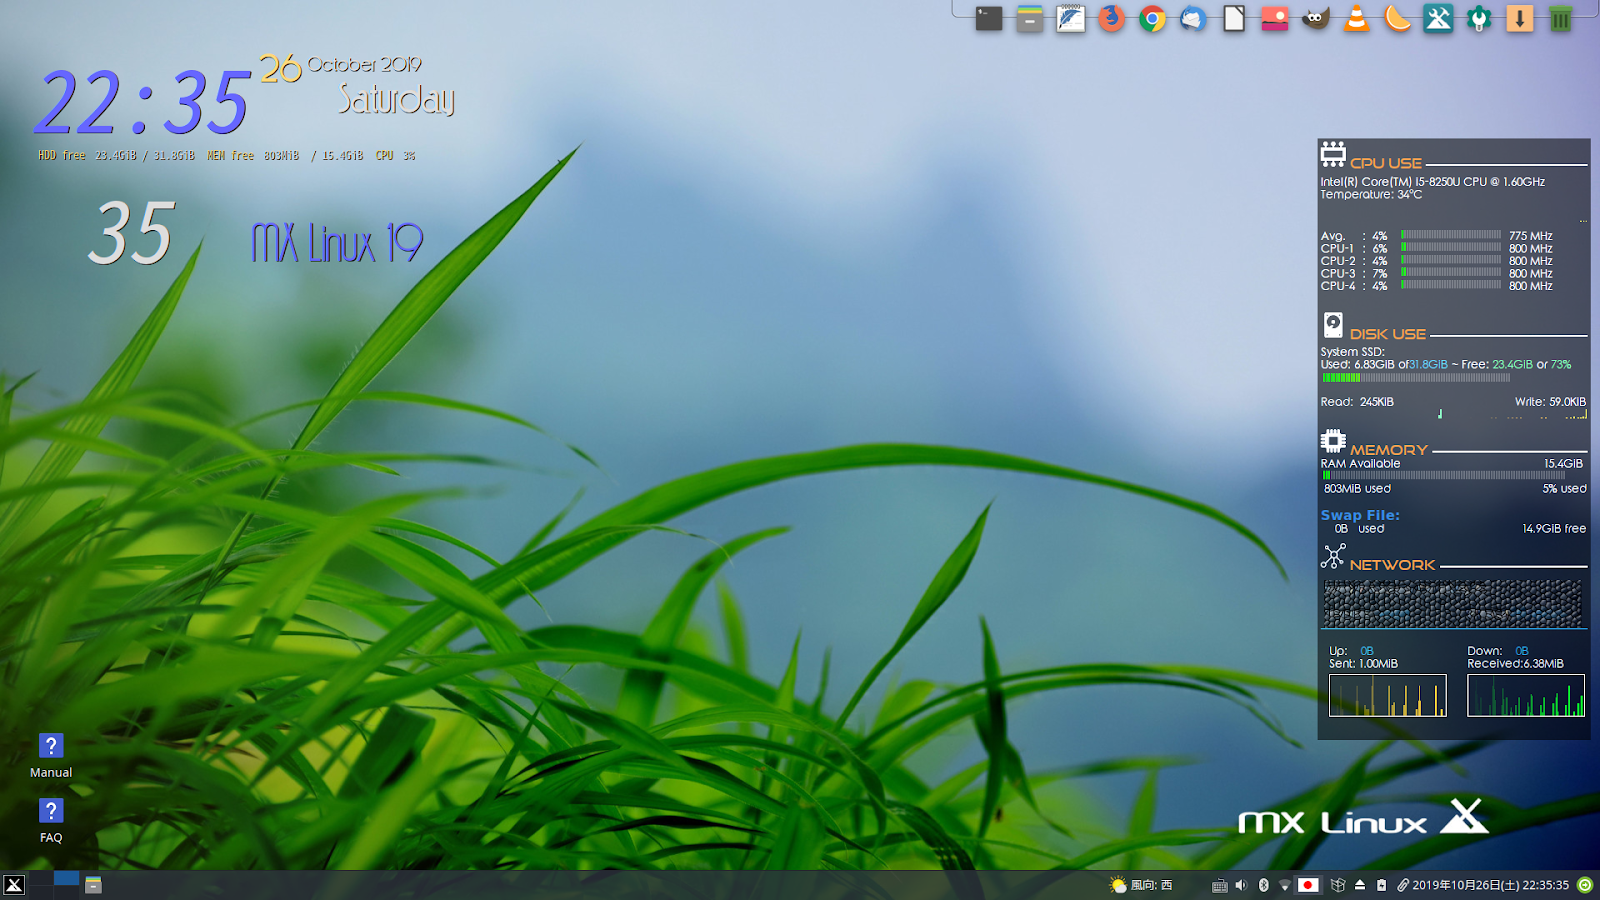This screenshot has height=900, width=1600.
Task: Click the upload traffic graph
Action: coord(1388,695)
